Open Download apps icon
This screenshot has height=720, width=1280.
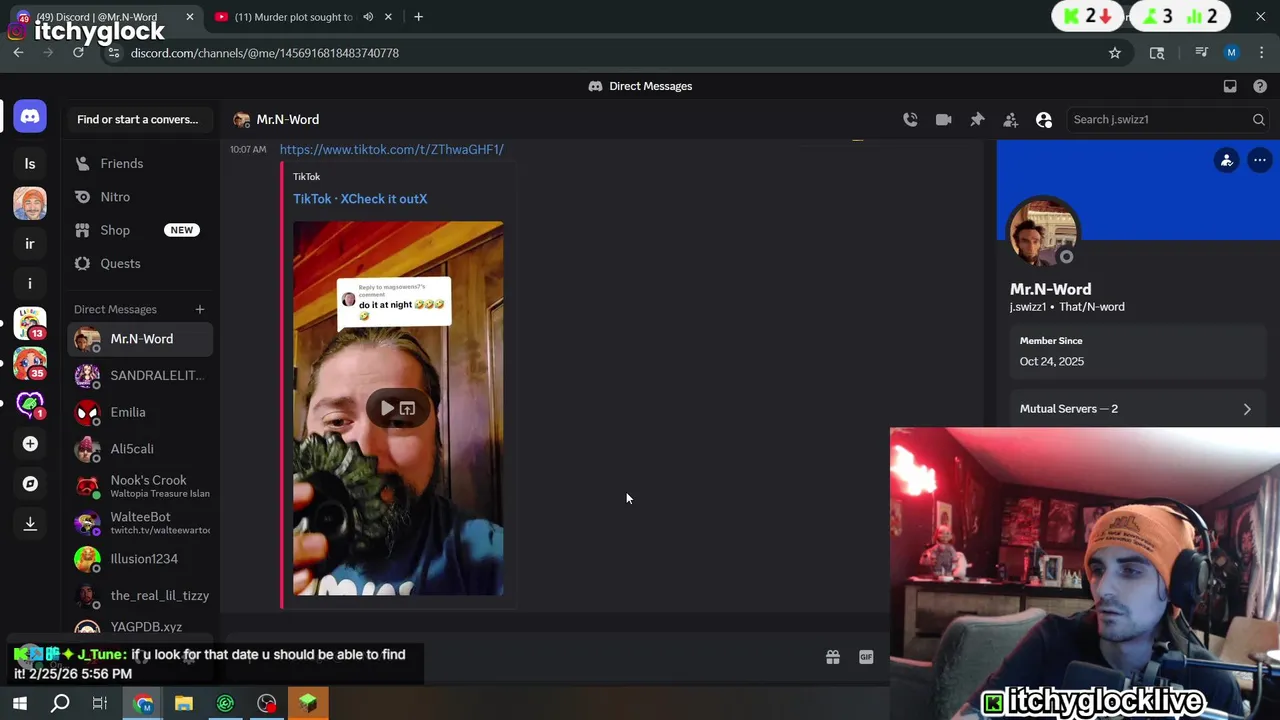(30, 524)
